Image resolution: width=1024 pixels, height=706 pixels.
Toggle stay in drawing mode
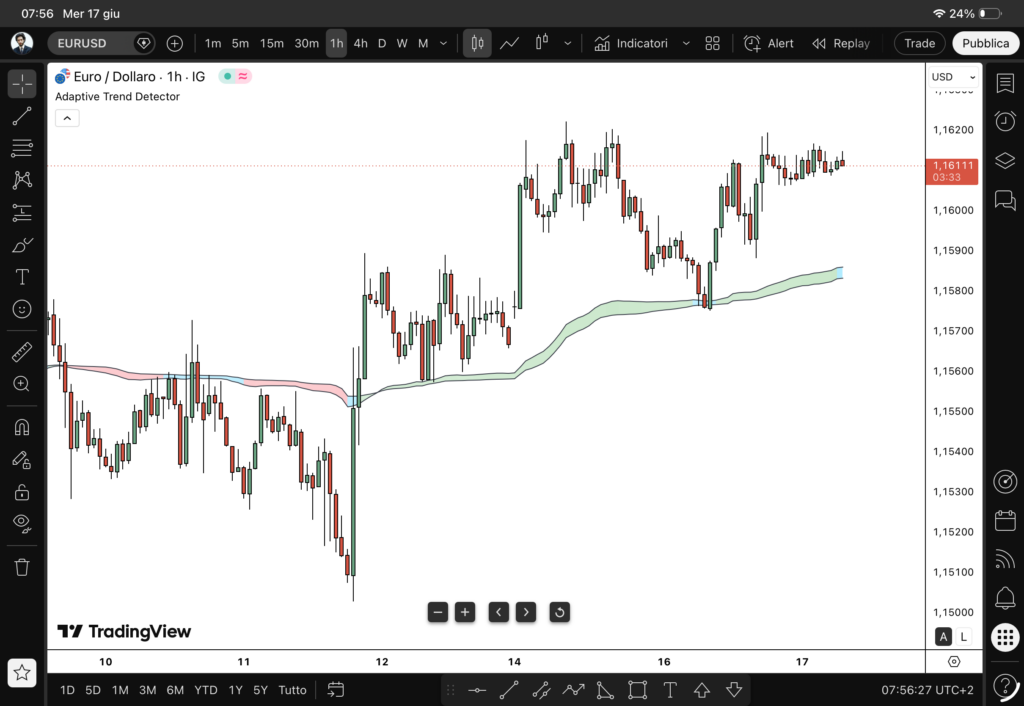click(22, 460)
